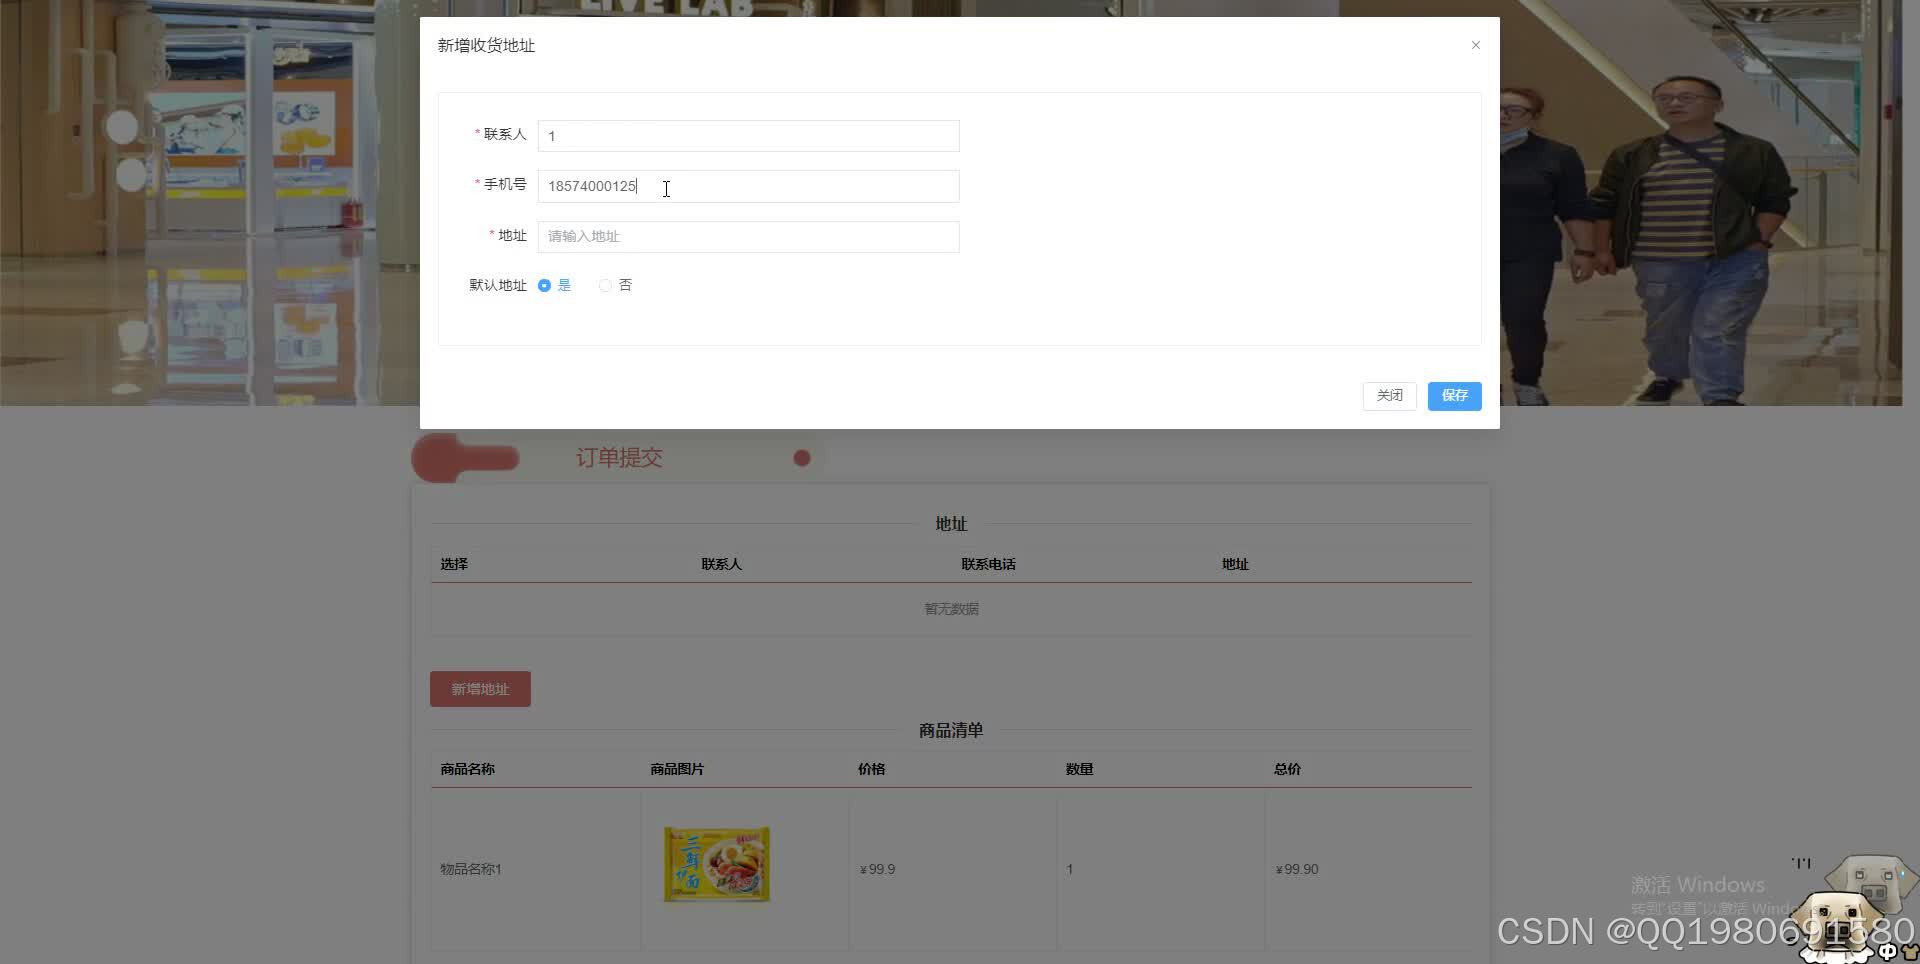Viewport: 1920px width, 964px height.
Task: Click the red 新增地址 button
Action: coord(480,688)
